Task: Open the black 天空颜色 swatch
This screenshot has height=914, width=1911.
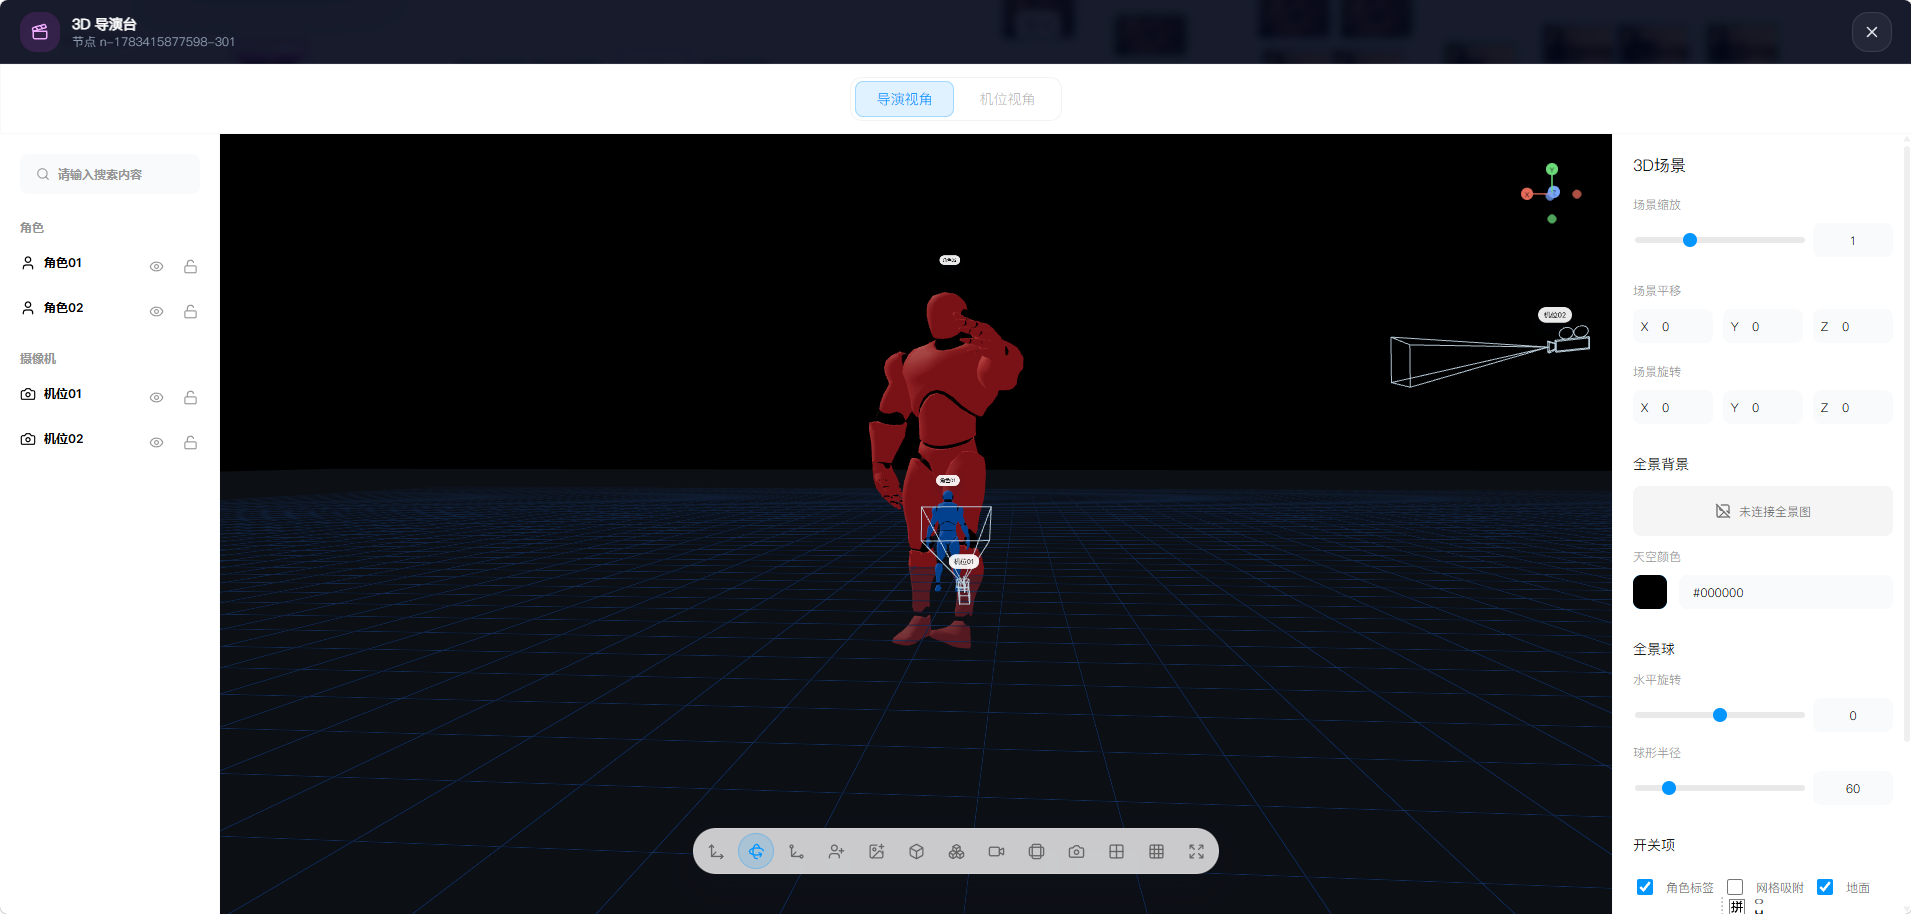Action: [1650, 592]
